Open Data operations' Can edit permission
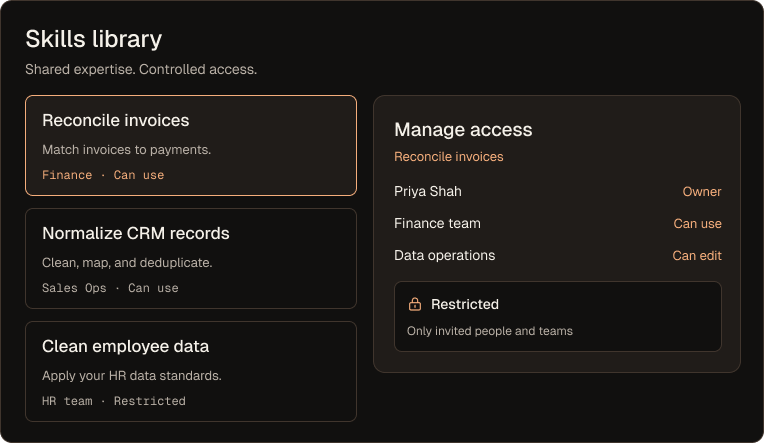This screenshot has width=764, height=443. click(697, 255)
